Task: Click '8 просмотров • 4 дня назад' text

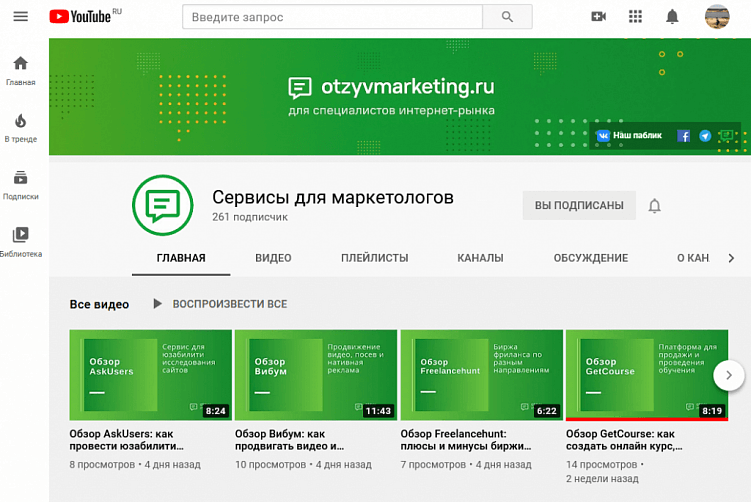Action: (135, 465)
